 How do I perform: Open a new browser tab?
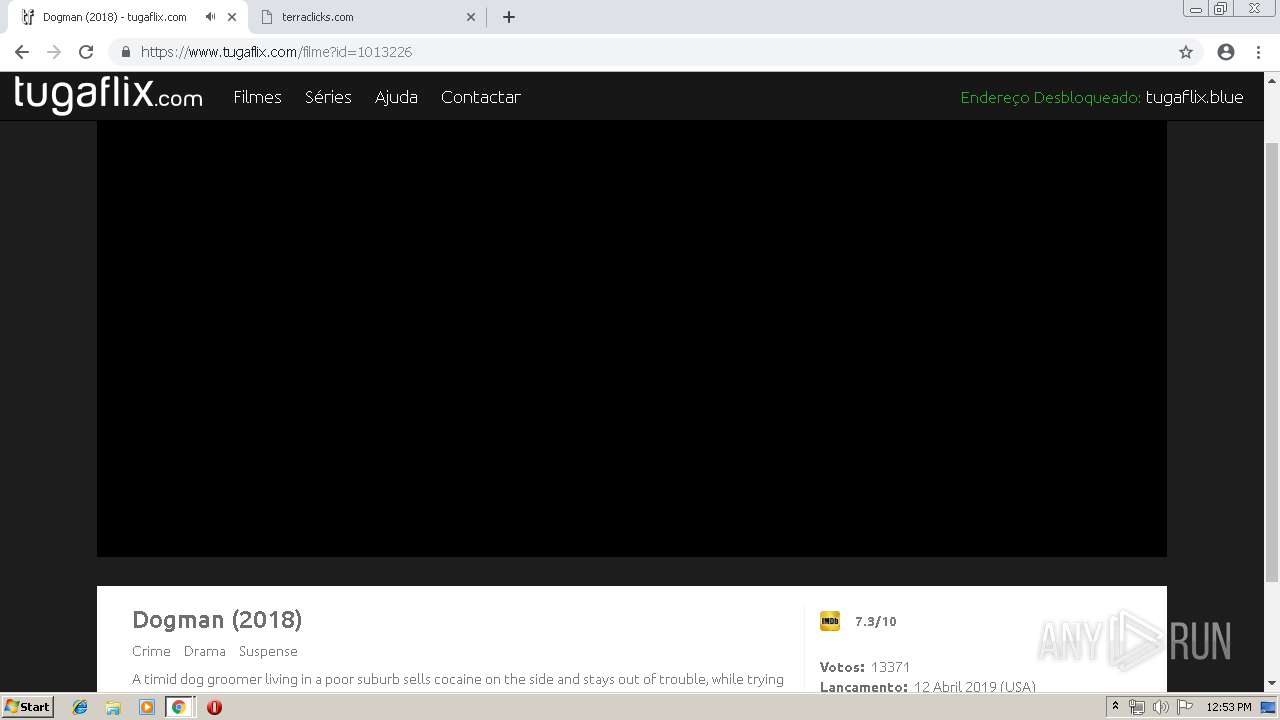pyautogui.click(x=509, y=17)
